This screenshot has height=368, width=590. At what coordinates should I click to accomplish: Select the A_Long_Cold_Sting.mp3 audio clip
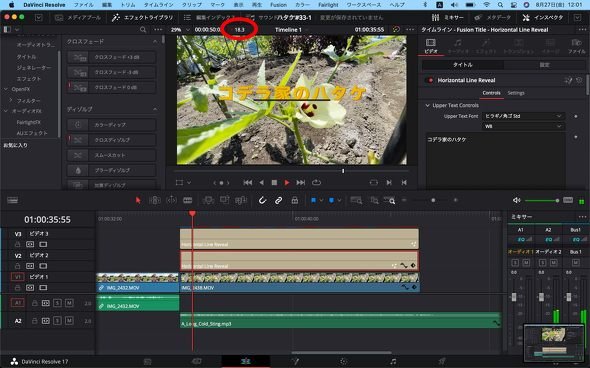pos(341,321)
